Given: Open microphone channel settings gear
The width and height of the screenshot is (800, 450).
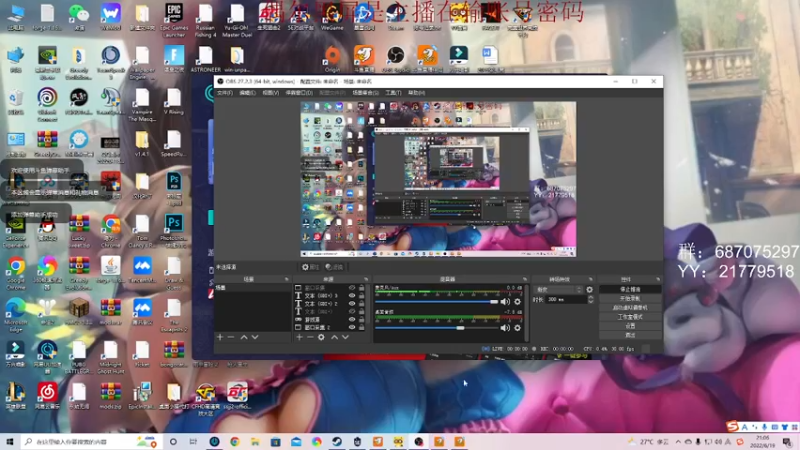Looking at the screenshot, I should coord(517,302).
